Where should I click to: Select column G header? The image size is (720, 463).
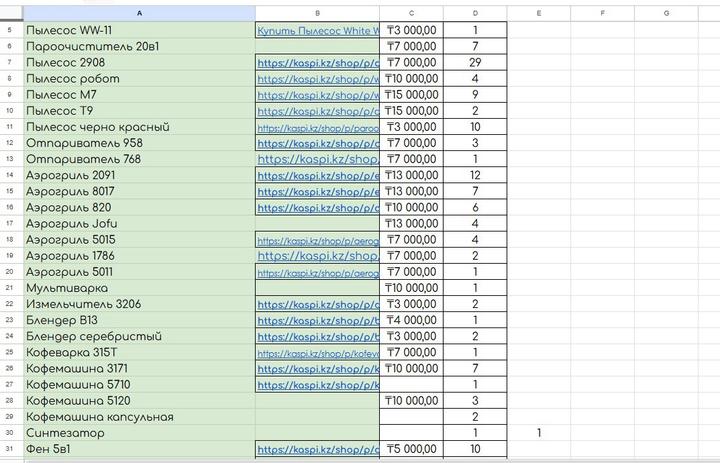click(x=666, y=13)
